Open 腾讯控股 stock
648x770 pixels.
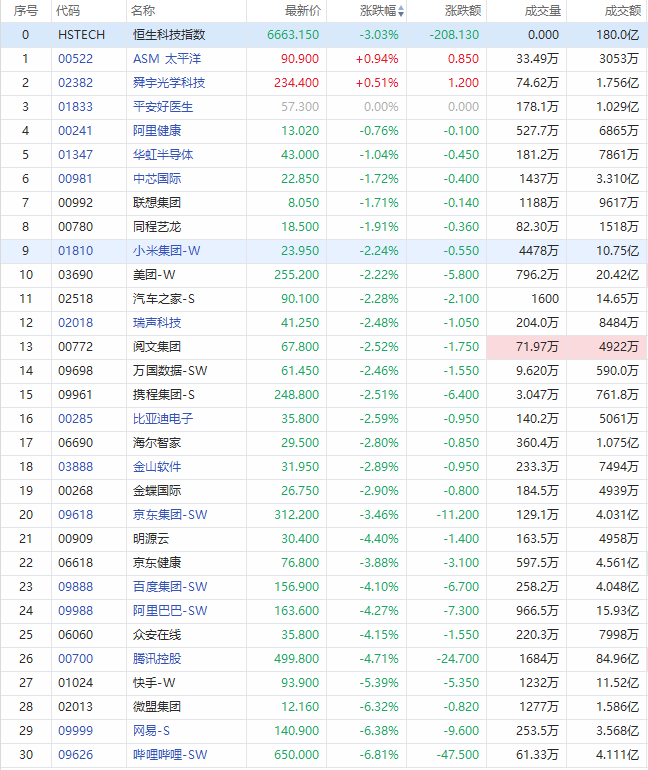point(157,659)
